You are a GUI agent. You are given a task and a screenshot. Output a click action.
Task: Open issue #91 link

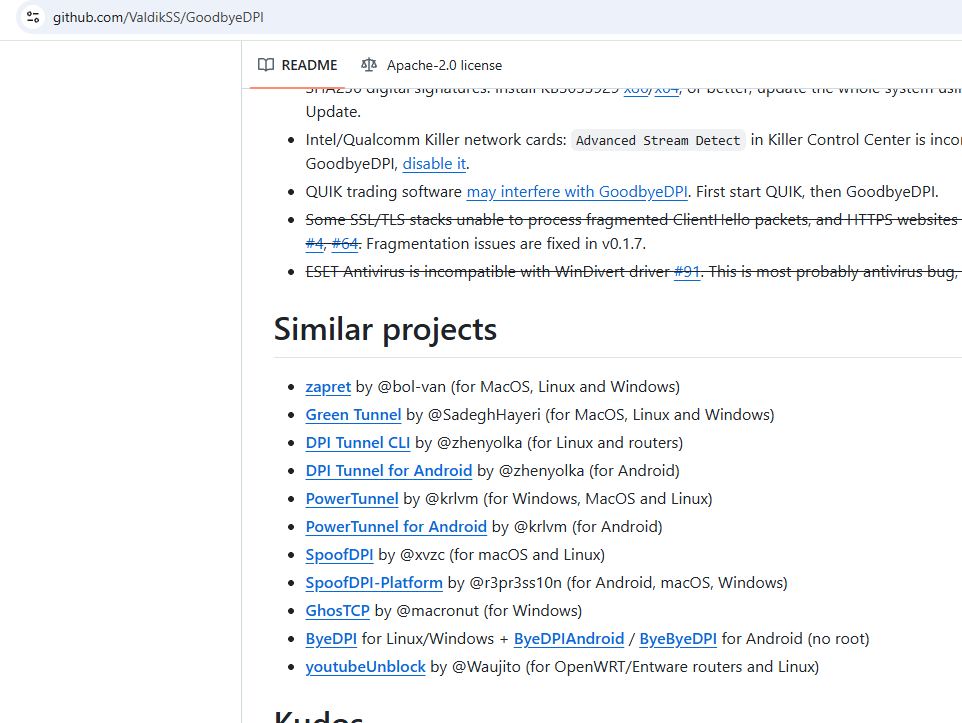(x=687, y=272)
